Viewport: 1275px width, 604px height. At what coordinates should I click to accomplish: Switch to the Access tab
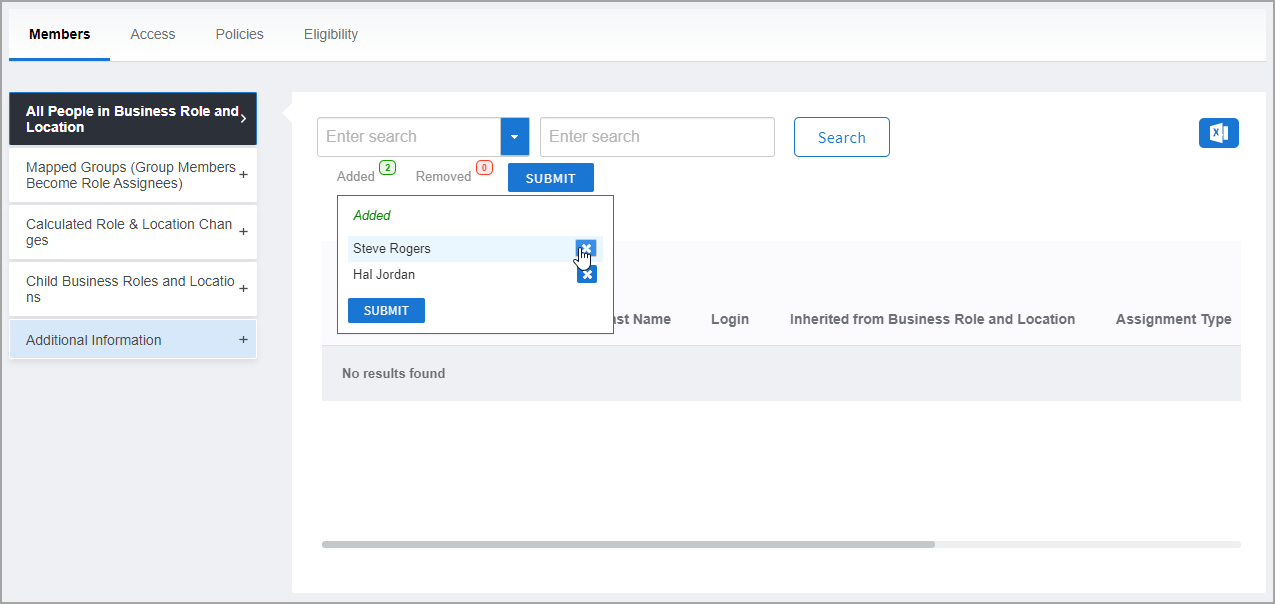(x=152, y=34)
